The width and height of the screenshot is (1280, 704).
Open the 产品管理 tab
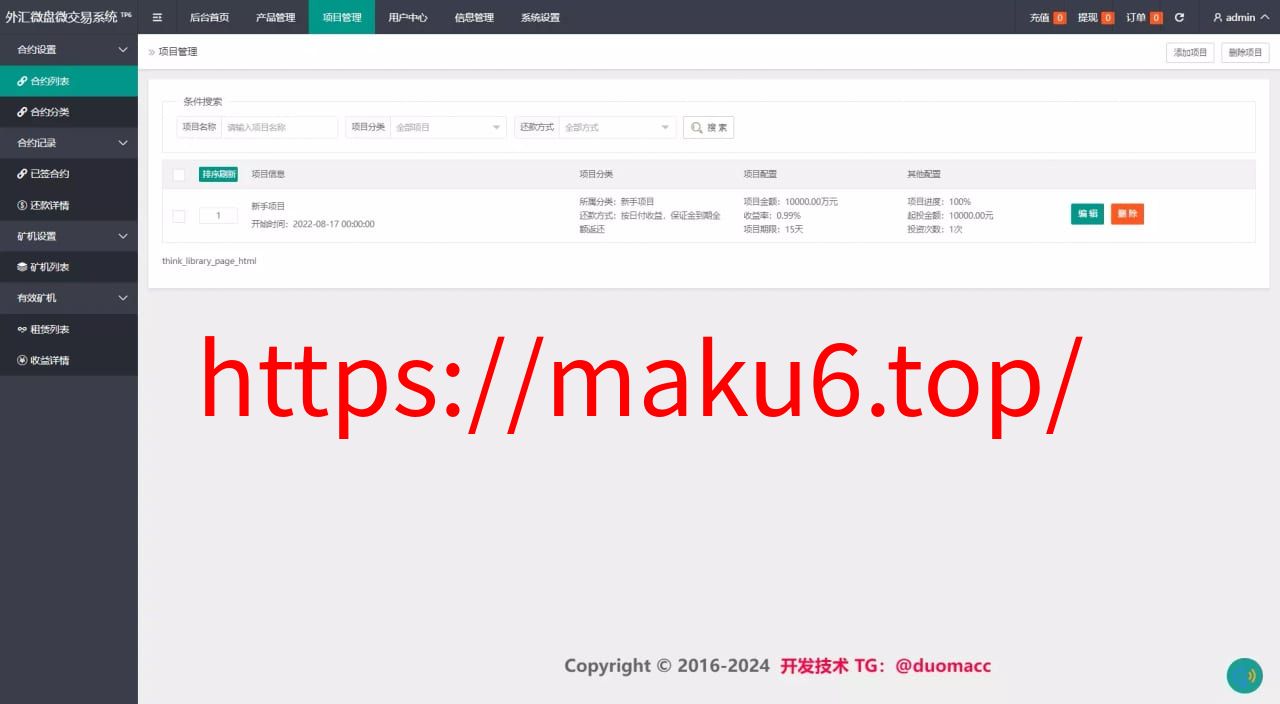pyautogui.click(x=275, y=17)
